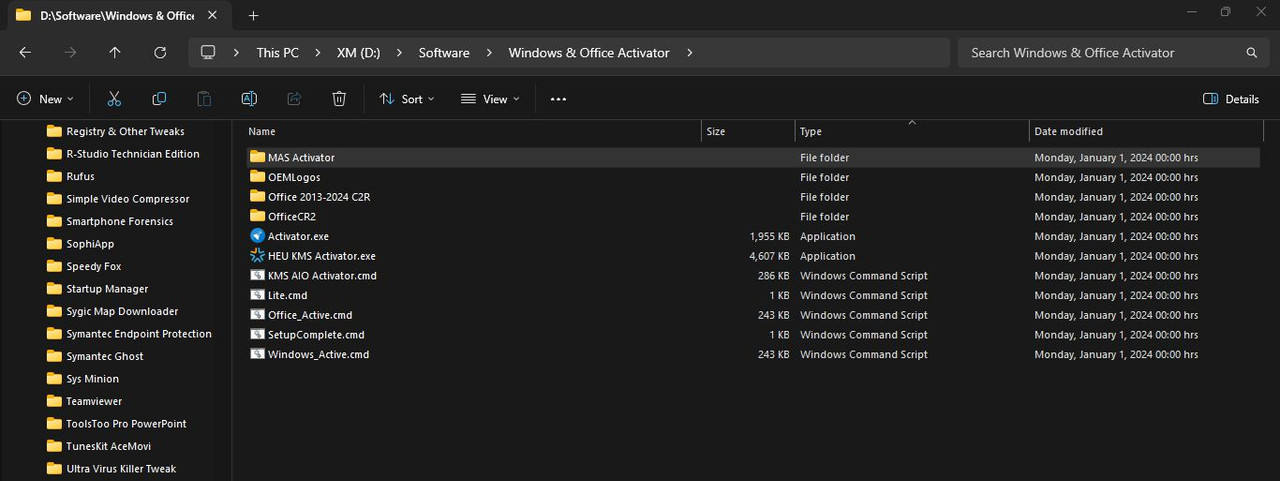The width and height of the screenshot is (1280, 481).
Task: Toggle the Details pane button
Action: click(1231, 99)
